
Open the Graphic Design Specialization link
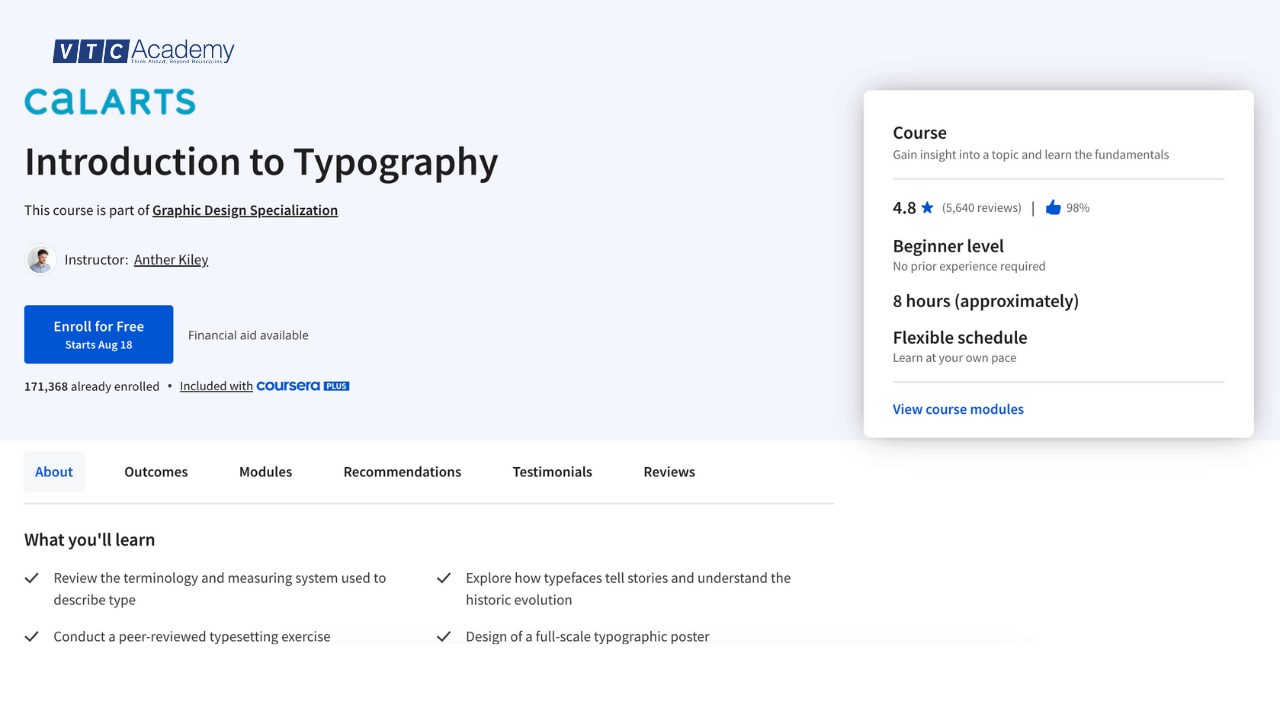pyautogui.click(x=245, y=210)
